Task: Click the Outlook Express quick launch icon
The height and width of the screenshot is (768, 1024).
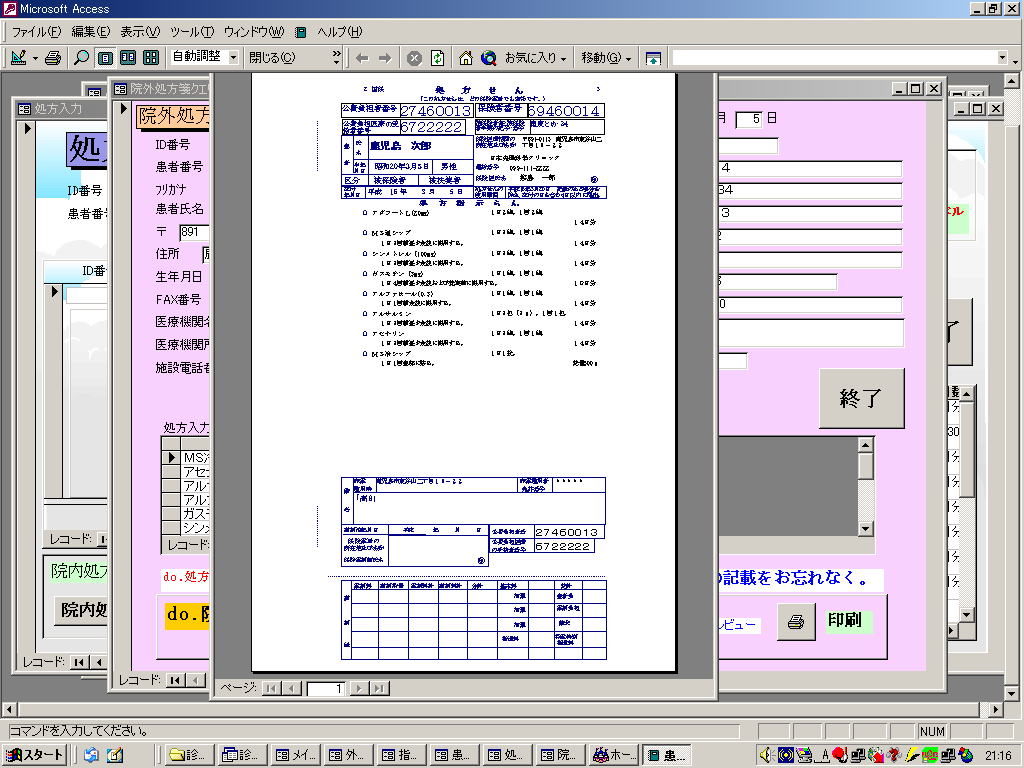Action: coord(91,755)
